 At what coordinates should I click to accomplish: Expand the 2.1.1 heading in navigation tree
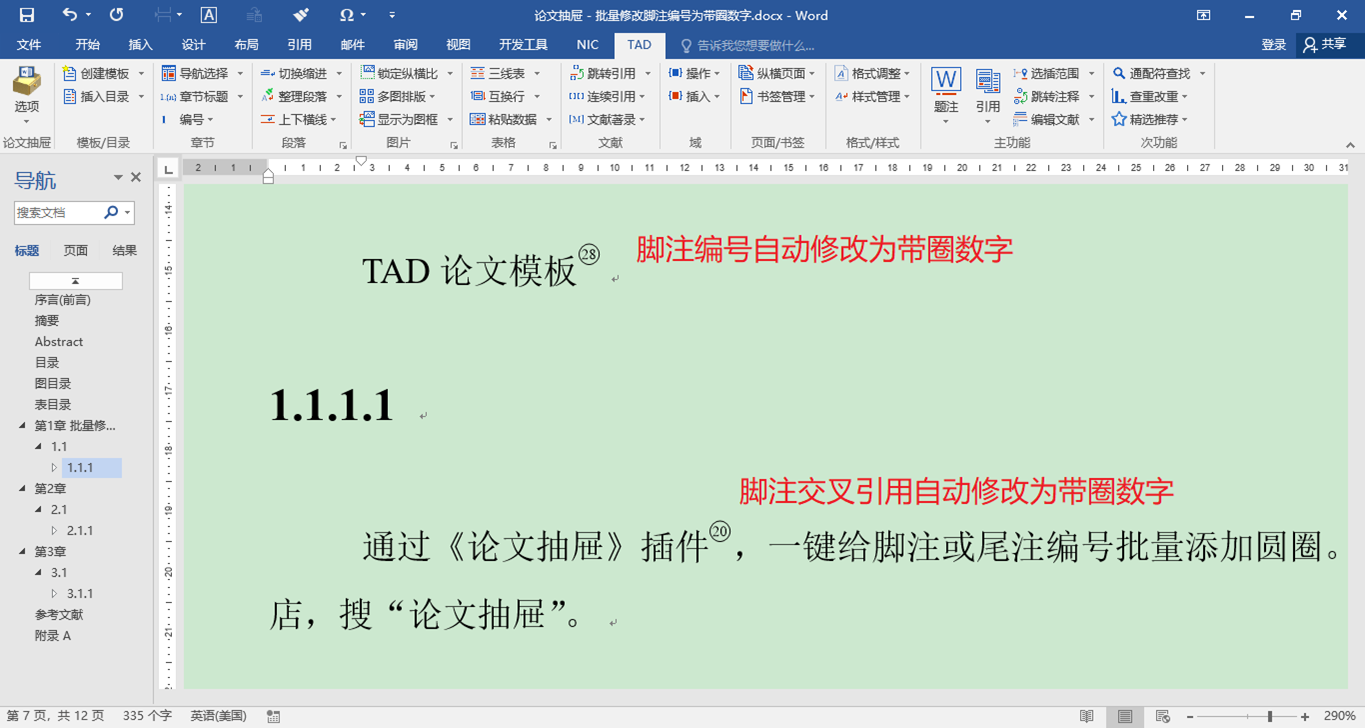point(55,531)
